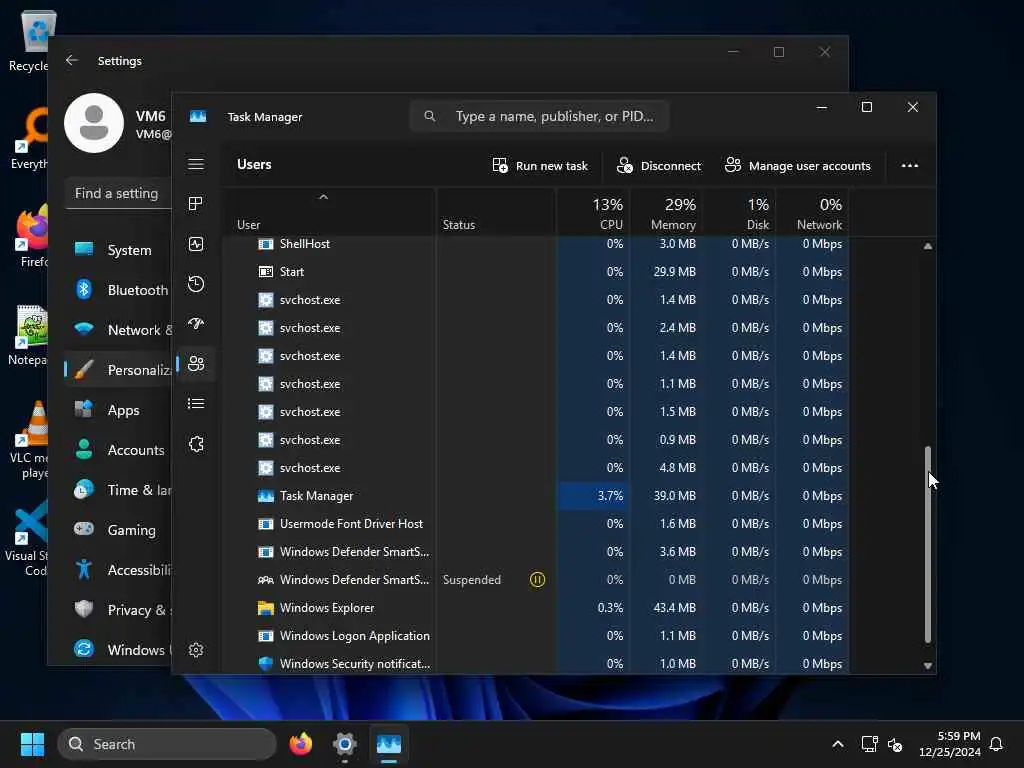Select the ShellHost row
This screenshot has height=768, width=1024.
point(536,244)
